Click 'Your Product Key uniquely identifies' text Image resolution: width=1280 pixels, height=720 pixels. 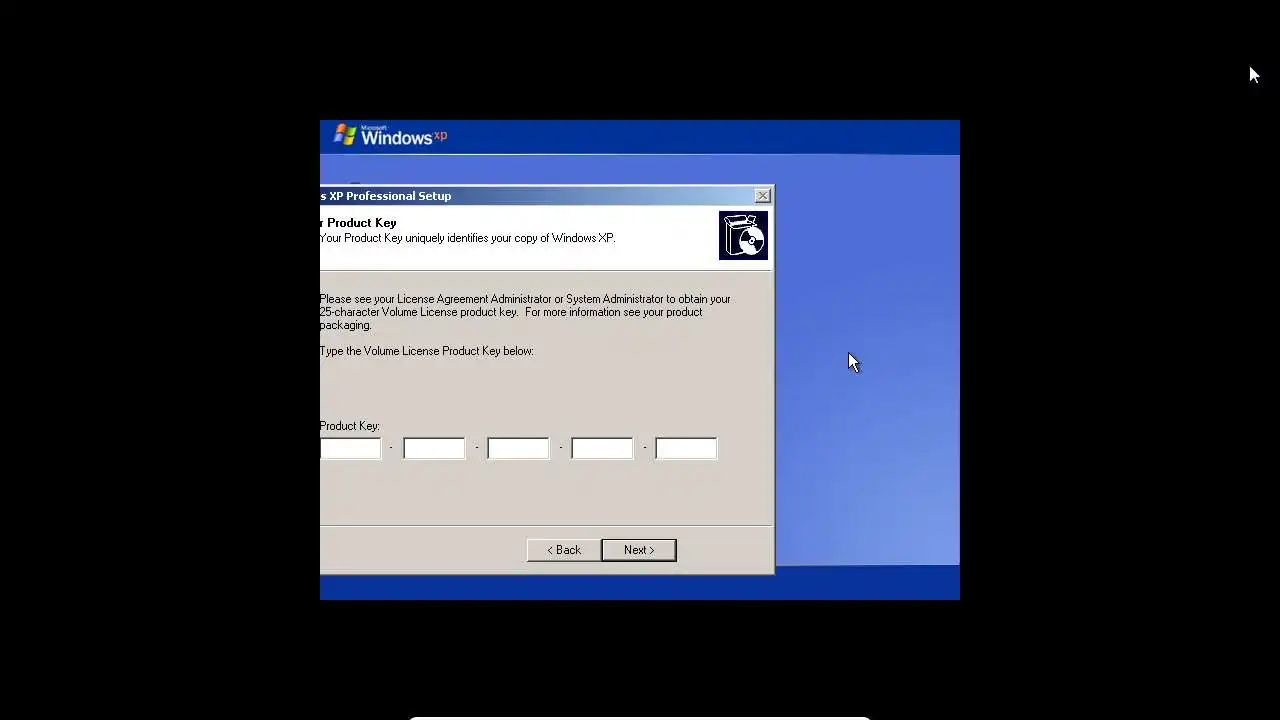[x=467, y=238]
